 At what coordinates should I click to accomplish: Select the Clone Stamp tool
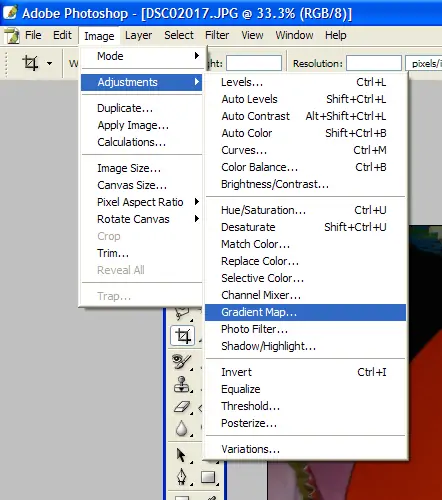pyautogui.click(x=181, y=384)
